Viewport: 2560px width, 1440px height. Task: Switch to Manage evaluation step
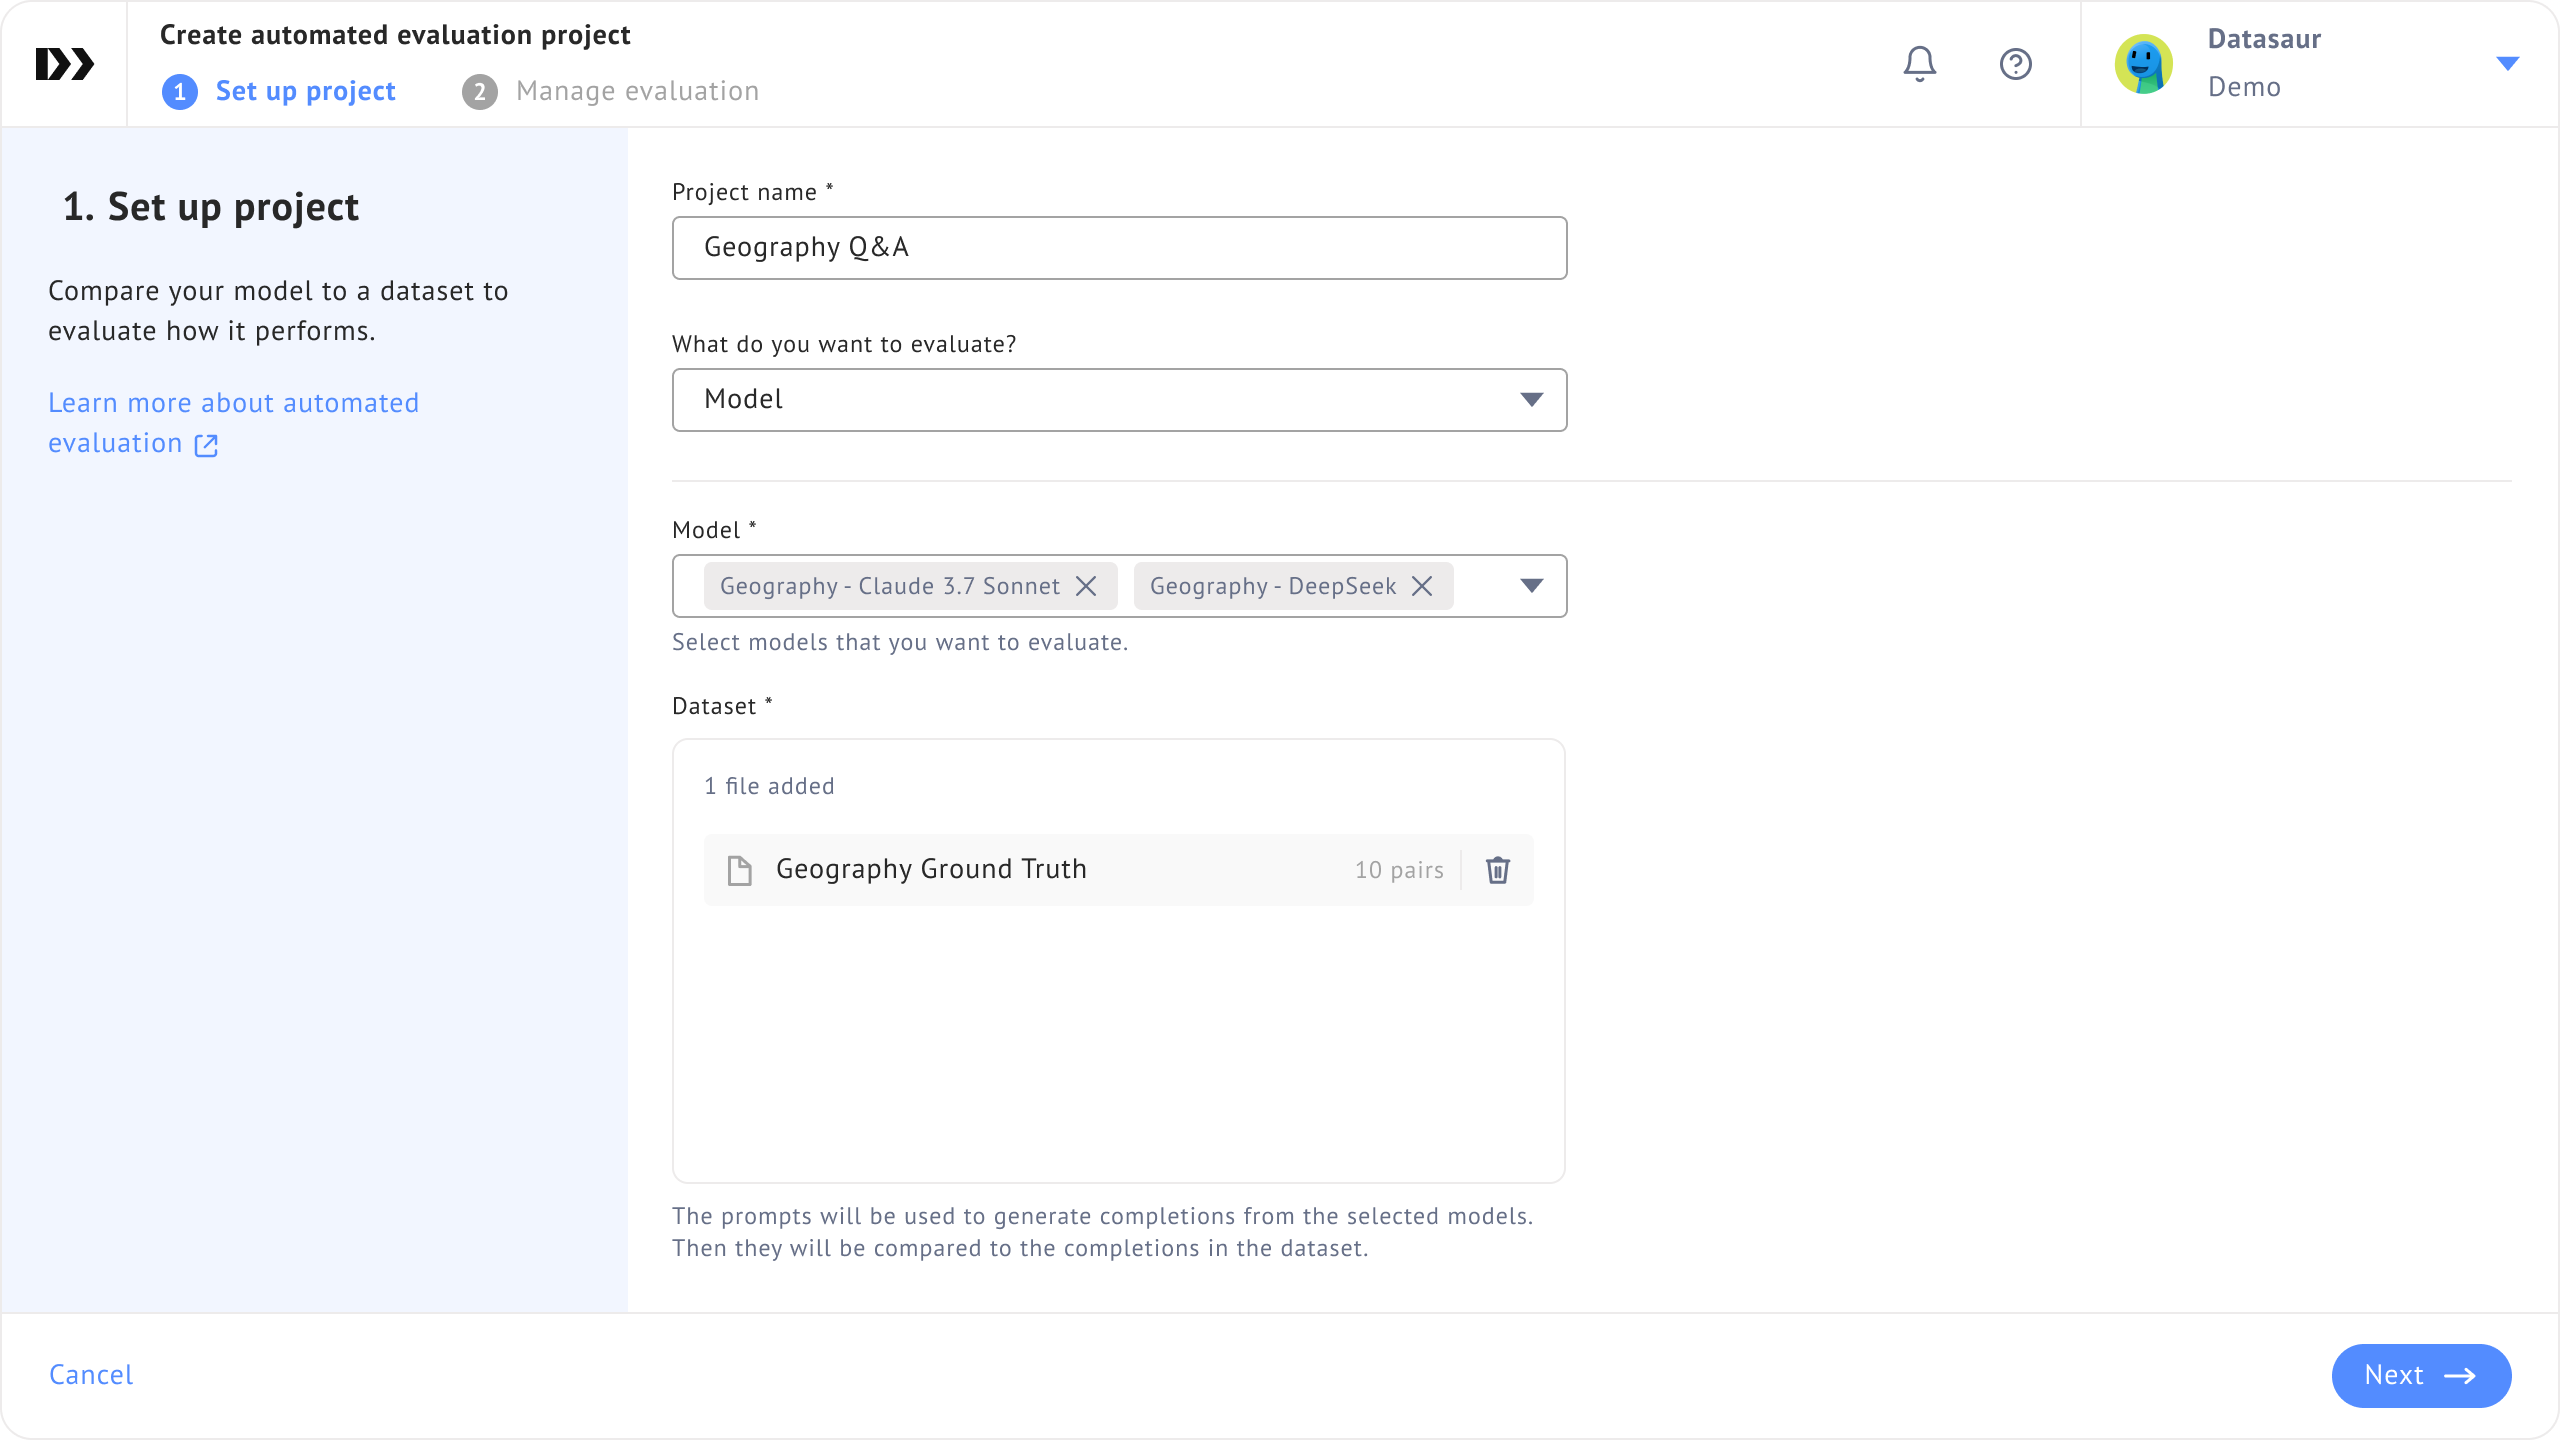(x=637, y=91)
